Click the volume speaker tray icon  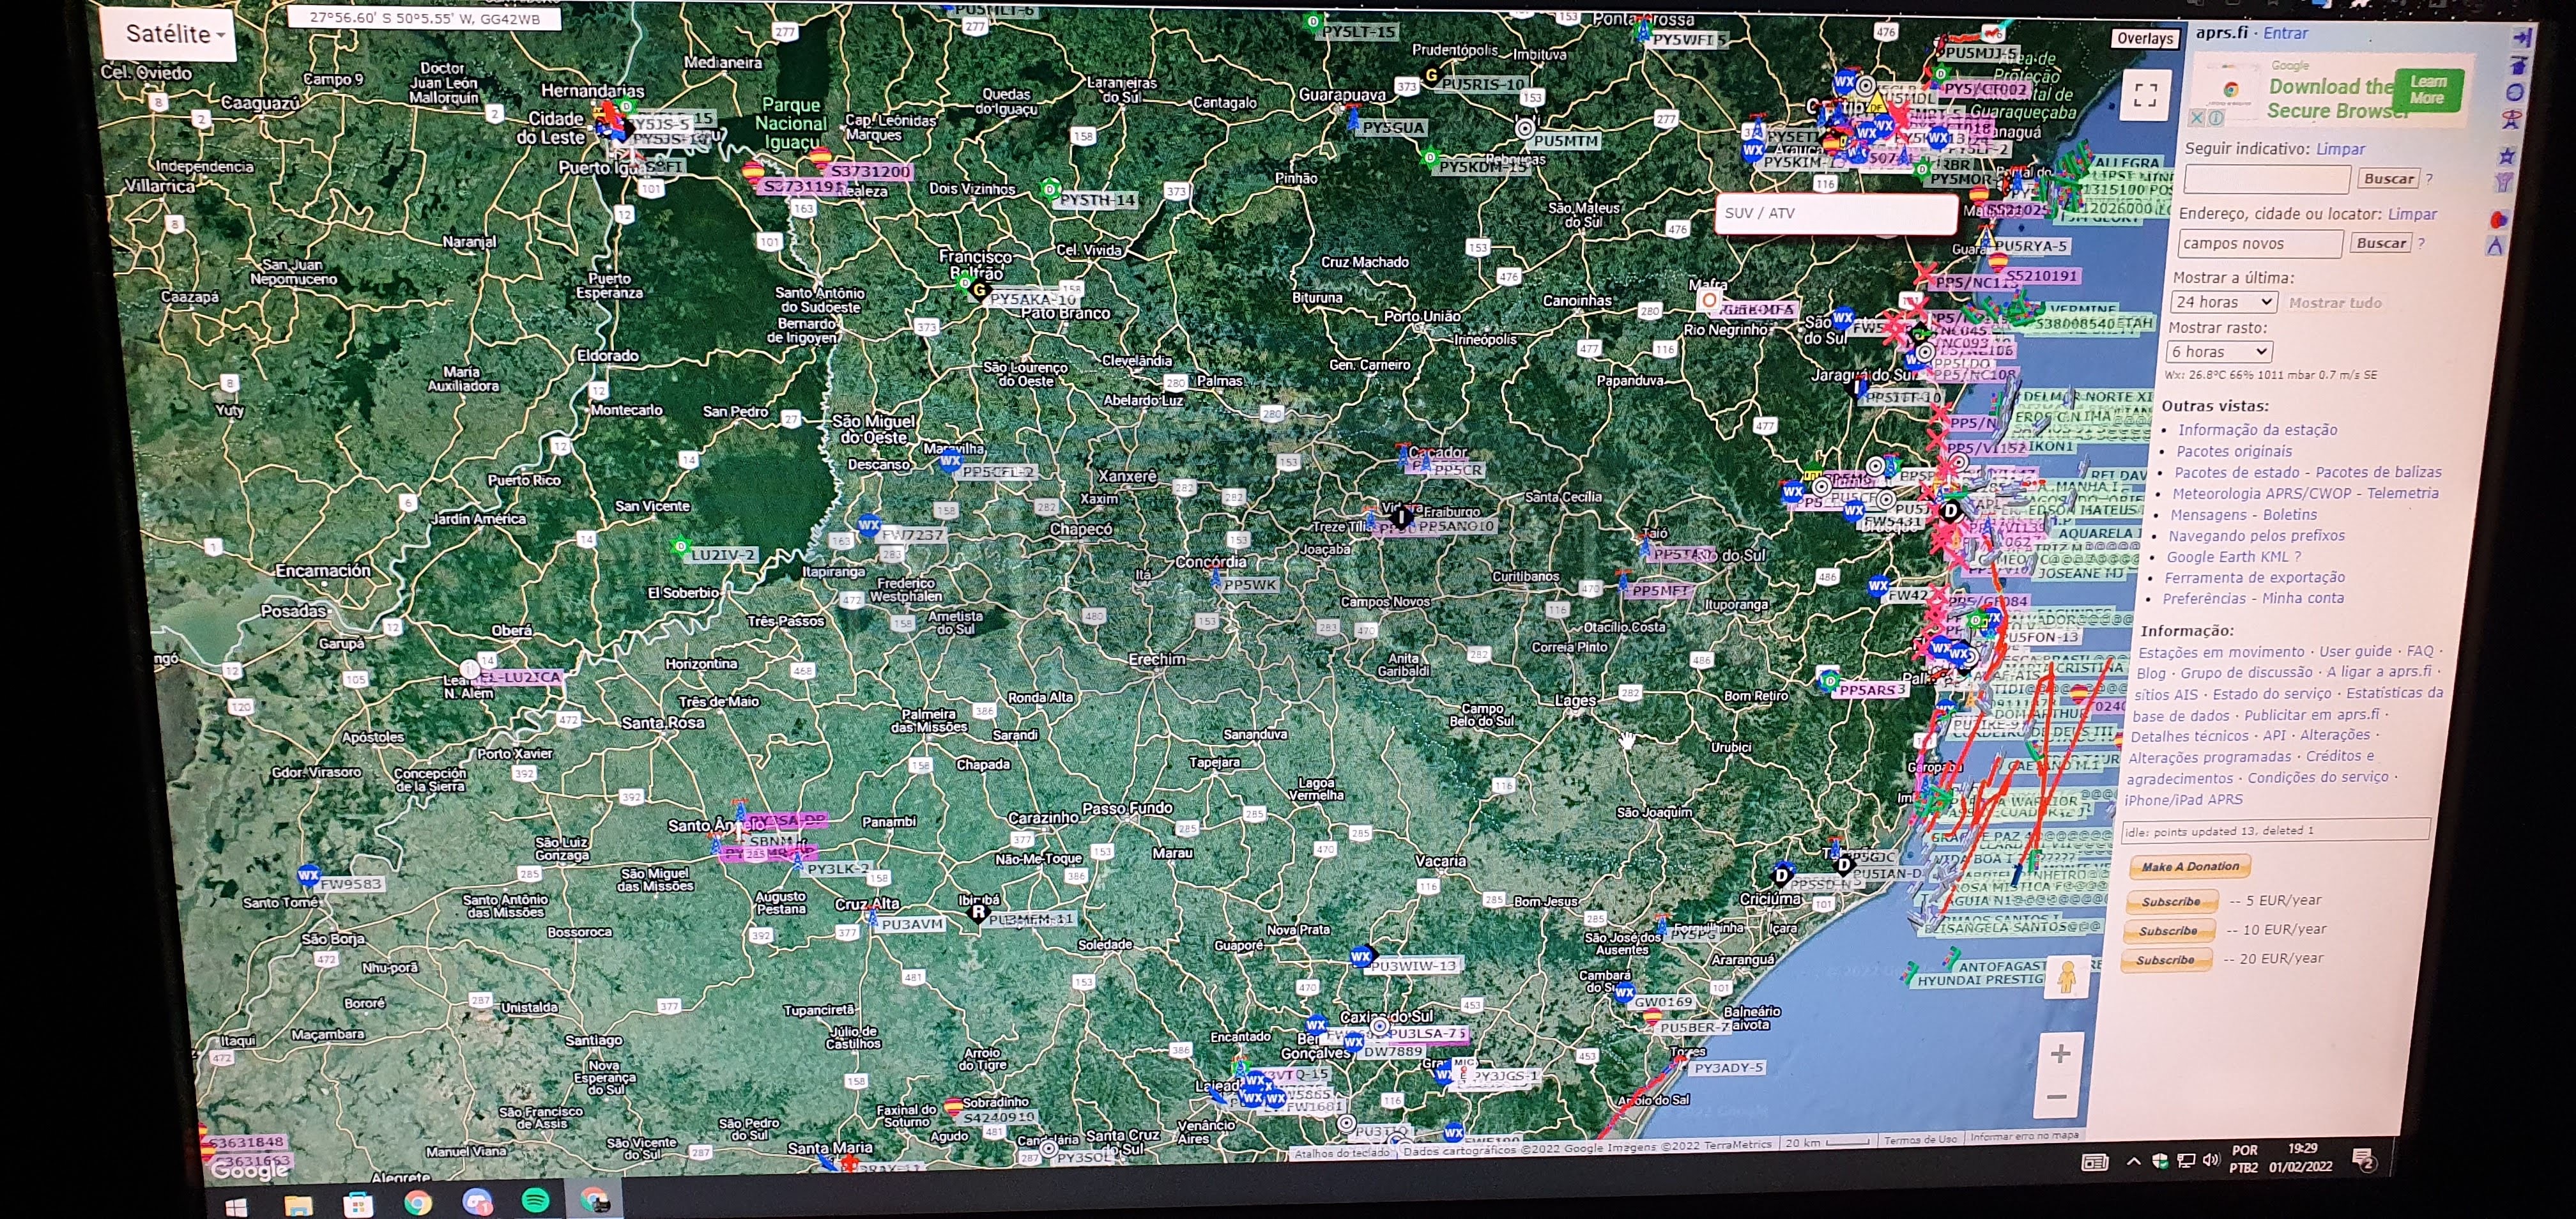click(x=2210, y=1161)
